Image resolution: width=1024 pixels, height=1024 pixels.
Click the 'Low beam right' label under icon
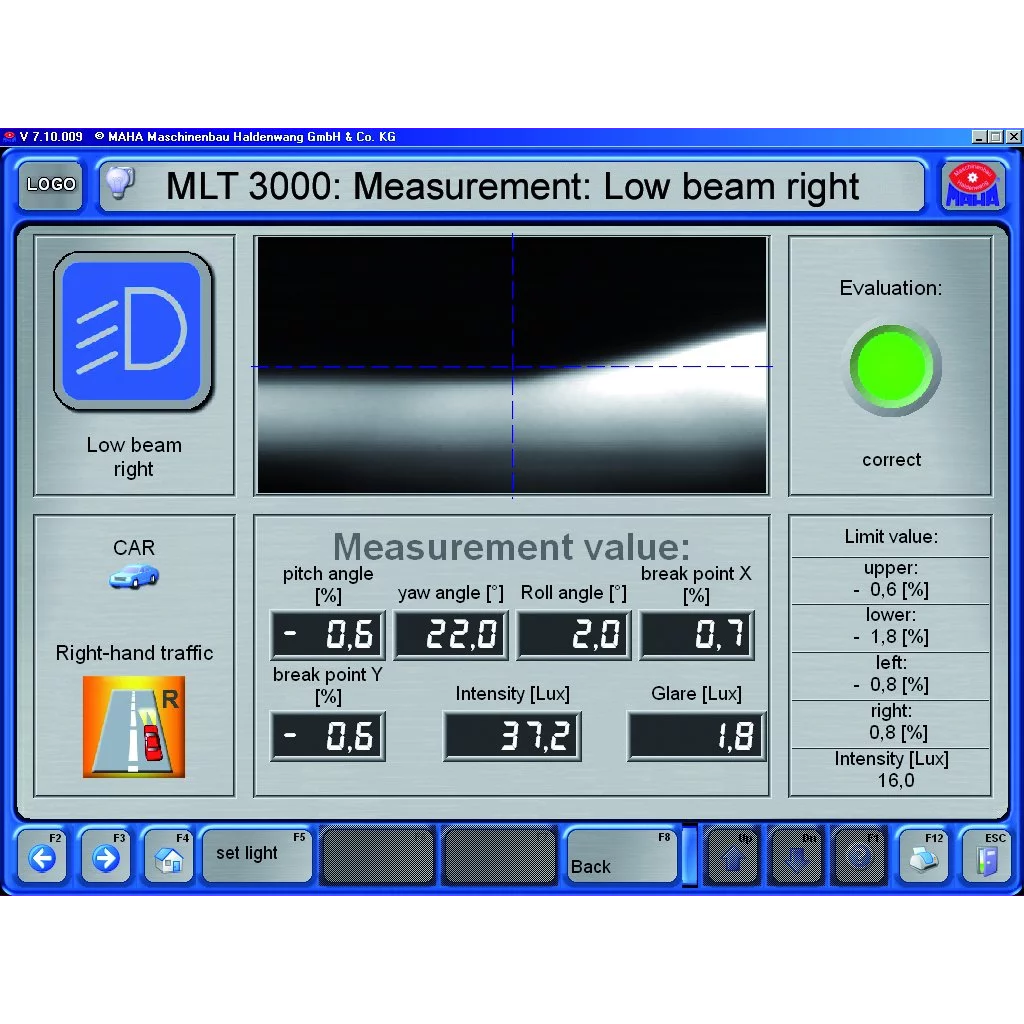134,457
